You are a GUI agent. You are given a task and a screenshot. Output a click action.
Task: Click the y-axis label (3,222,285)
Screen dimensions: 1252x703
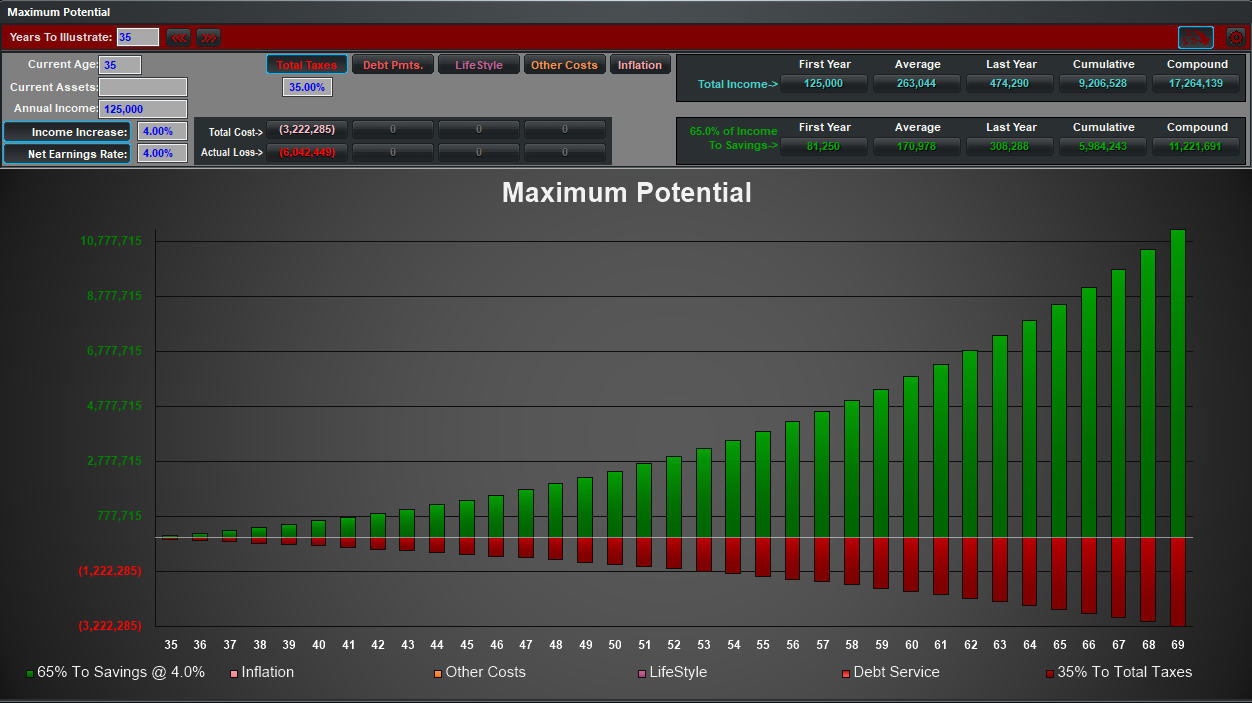click(110, 625)
